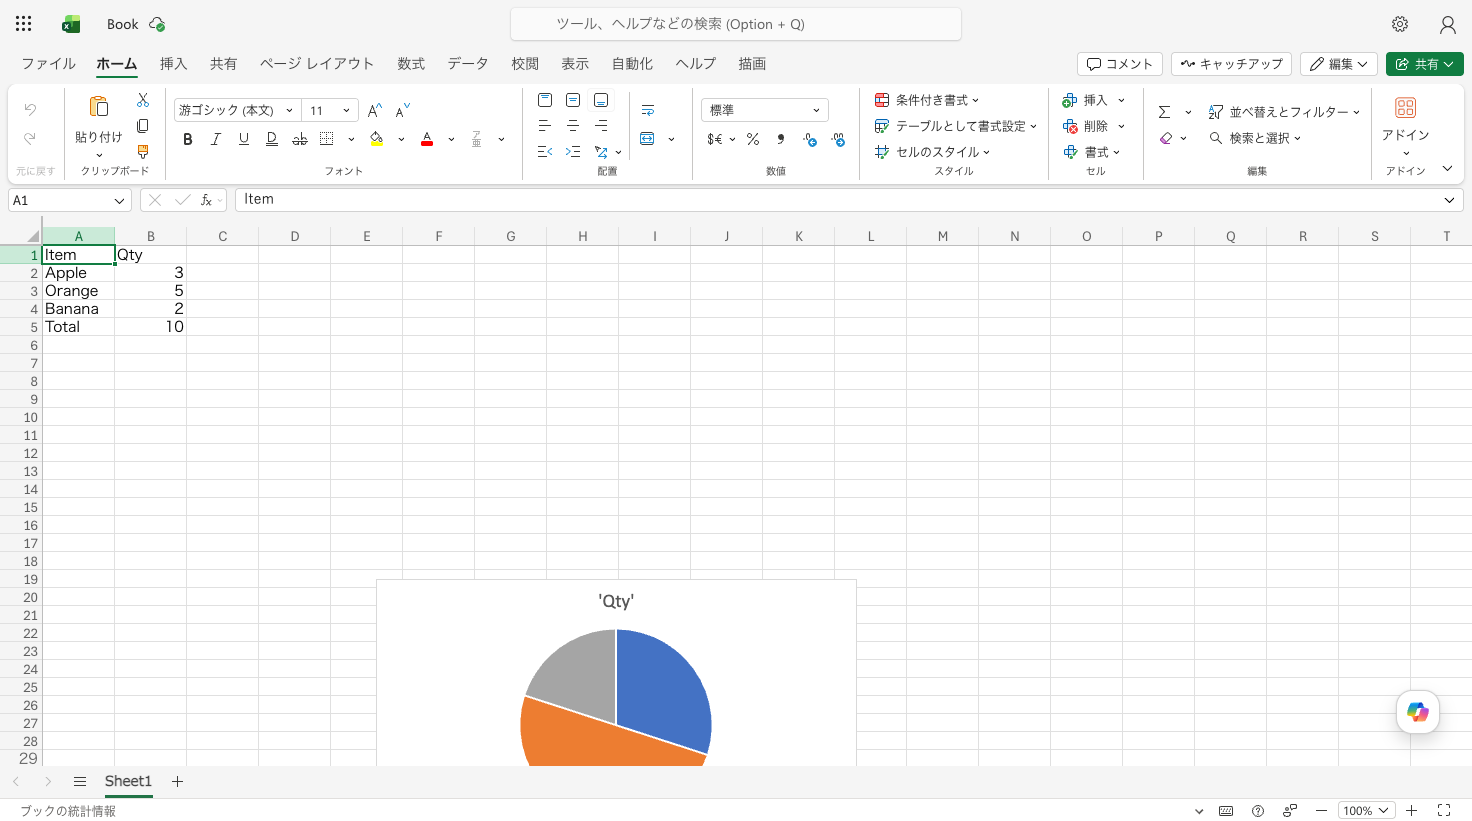Switch to the ページ レイアウト tab
This screenshot has height=821, width=1472.
(x=317, y=63)
